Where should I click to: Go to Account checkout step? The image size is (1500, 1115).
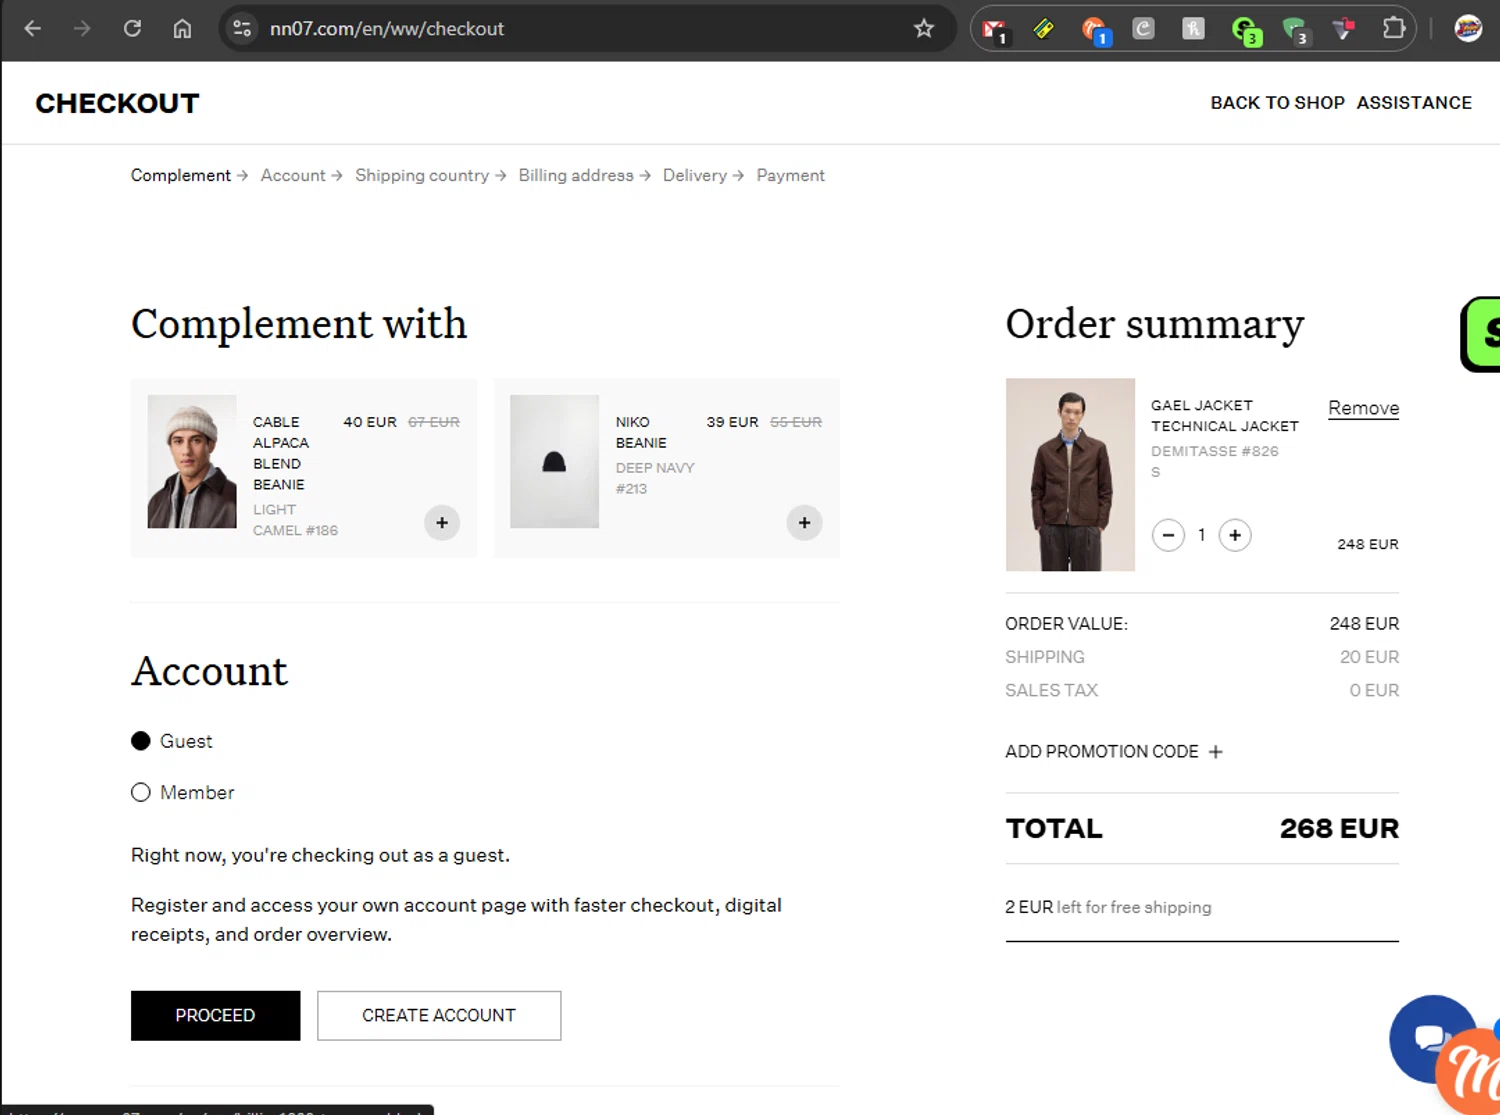click(293, 175)
